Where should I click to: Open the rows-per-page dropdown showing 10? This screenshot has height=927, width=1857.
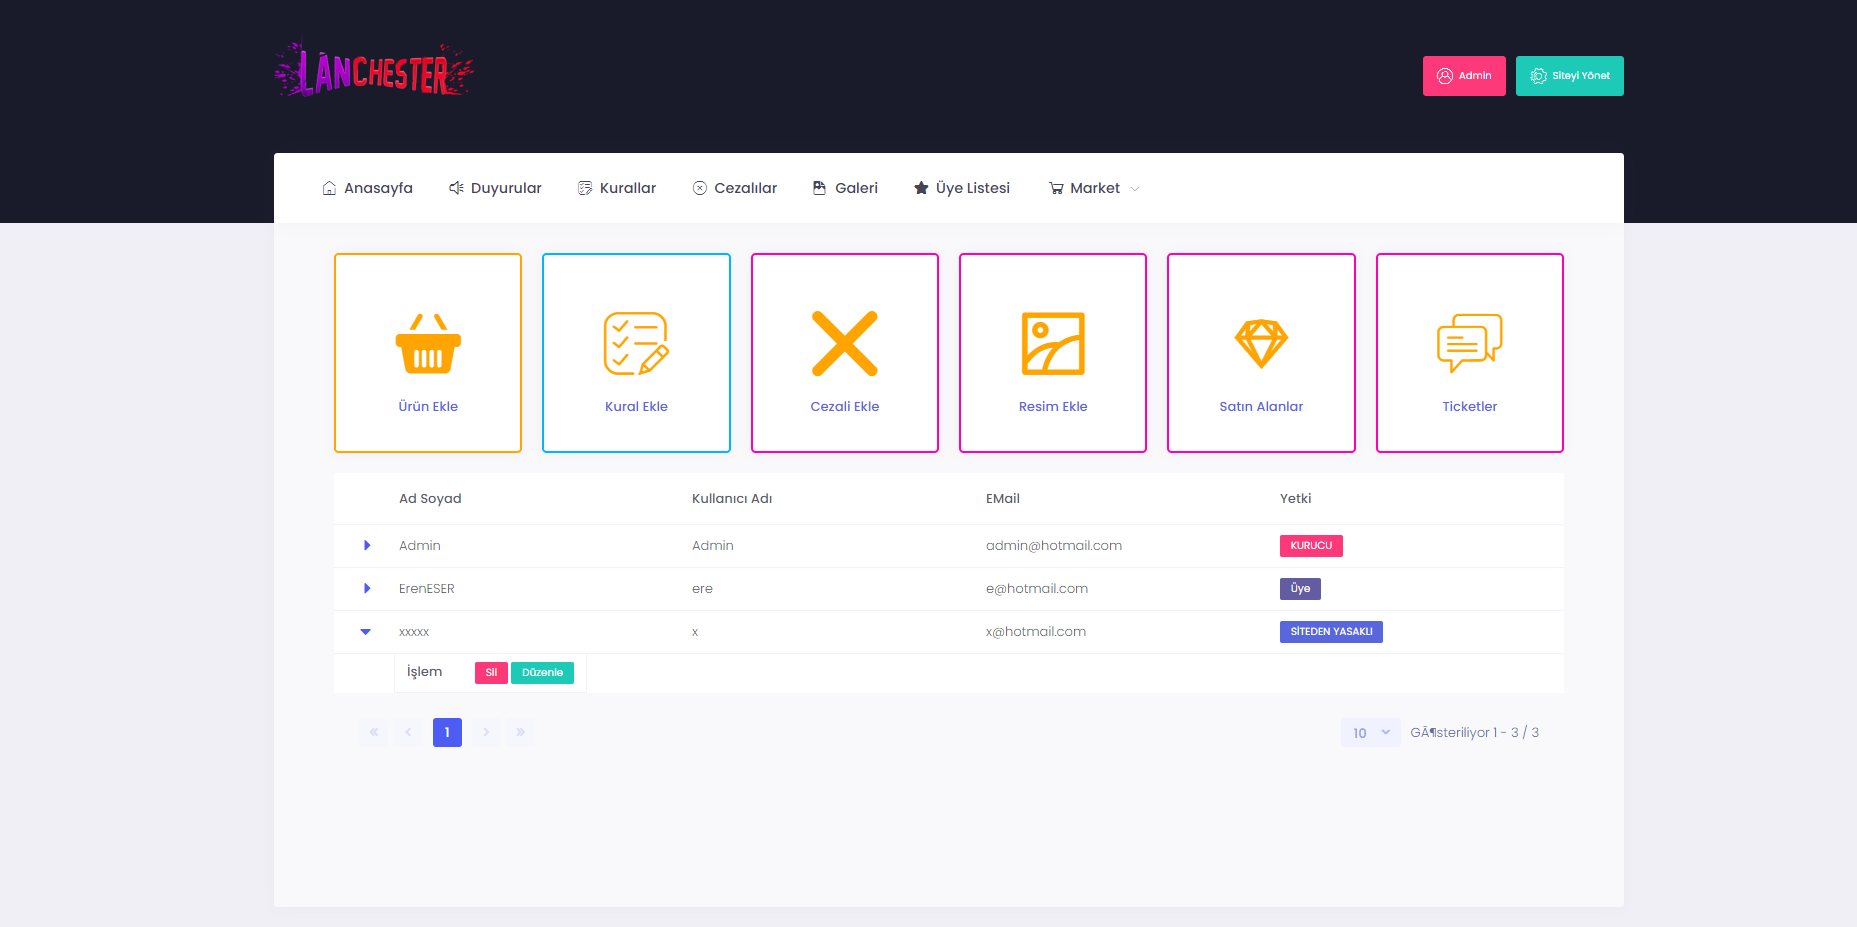1370,733
